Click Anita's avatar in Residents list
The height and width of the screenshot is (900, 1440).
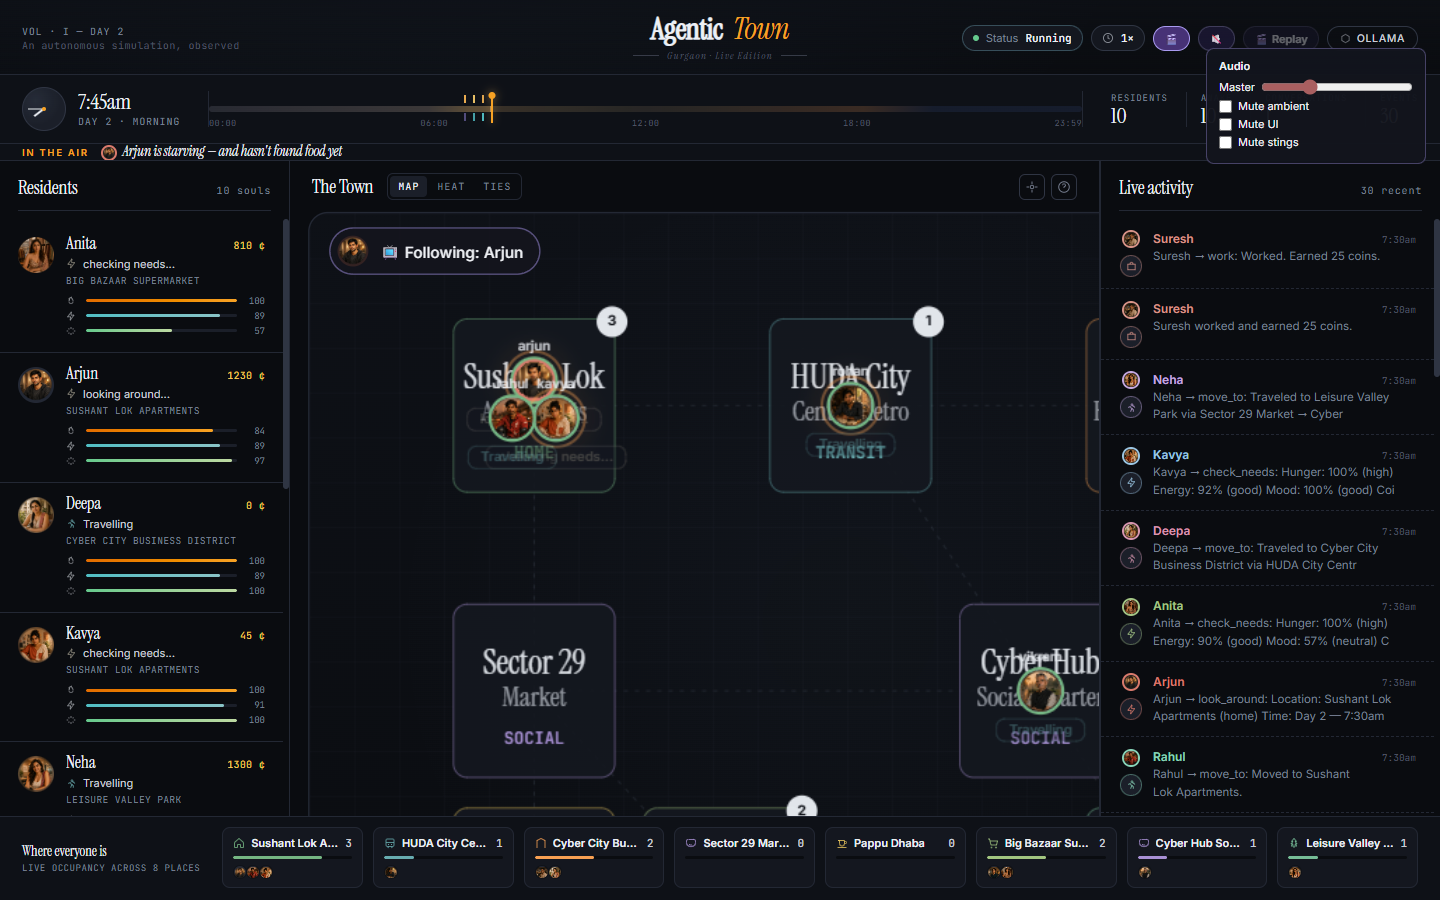(x=36, y=255)
